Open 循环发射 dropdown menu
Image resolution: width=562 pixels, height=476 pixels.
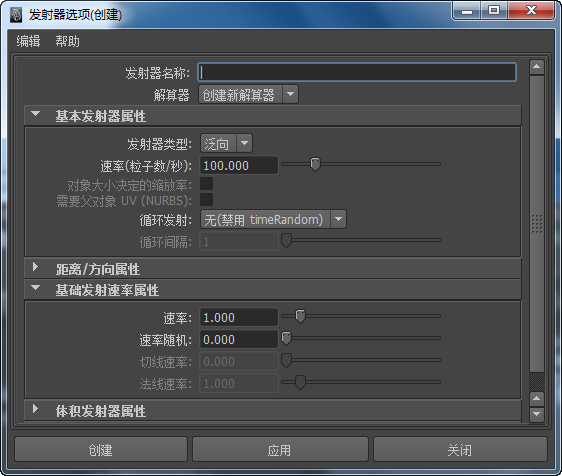point(273,219)
